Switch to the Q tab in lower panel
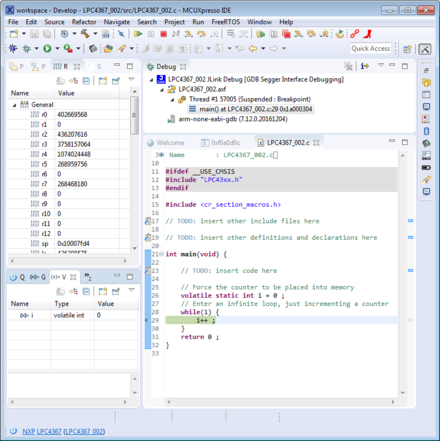 [x=17, y=277]
